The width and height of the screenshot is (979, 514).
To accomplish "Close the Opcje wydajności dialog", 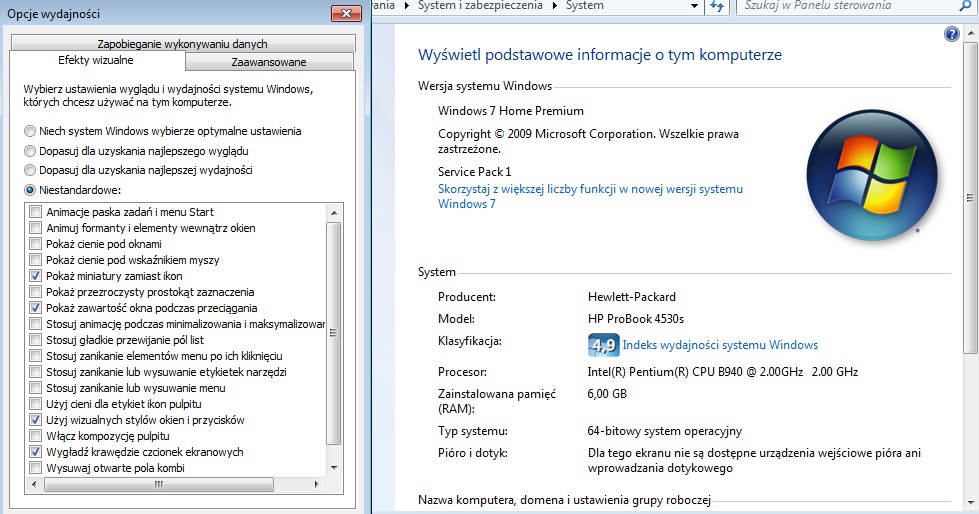I will tap(347, 13).
